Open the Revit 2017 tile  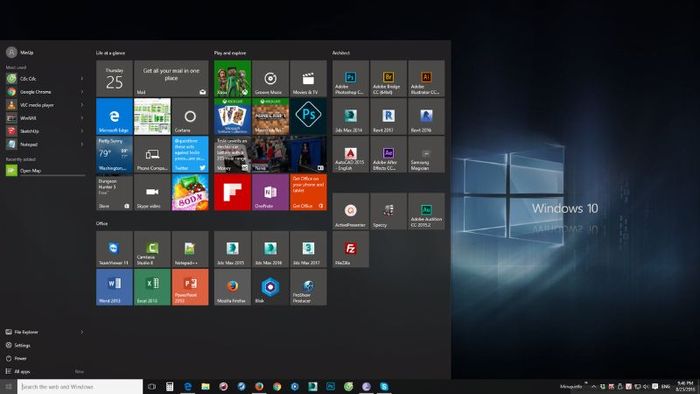pyautogui.click(x=388, y=116)
